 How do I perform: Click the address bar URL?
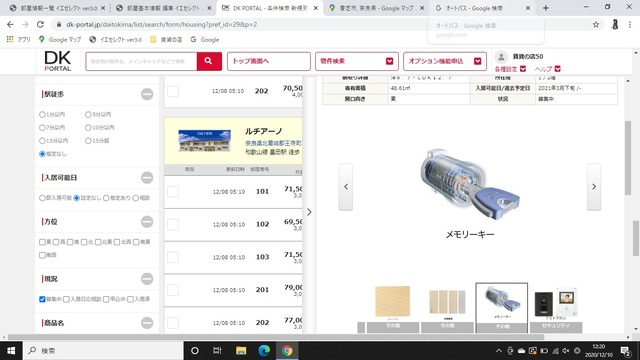(x=162, y=24)
